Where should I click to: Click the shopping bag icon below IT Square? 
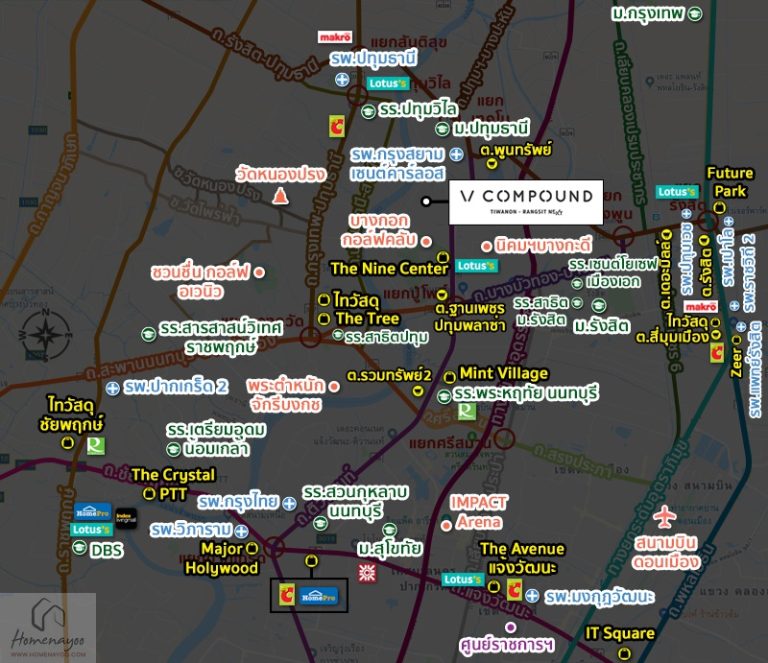tap(624, 653)
